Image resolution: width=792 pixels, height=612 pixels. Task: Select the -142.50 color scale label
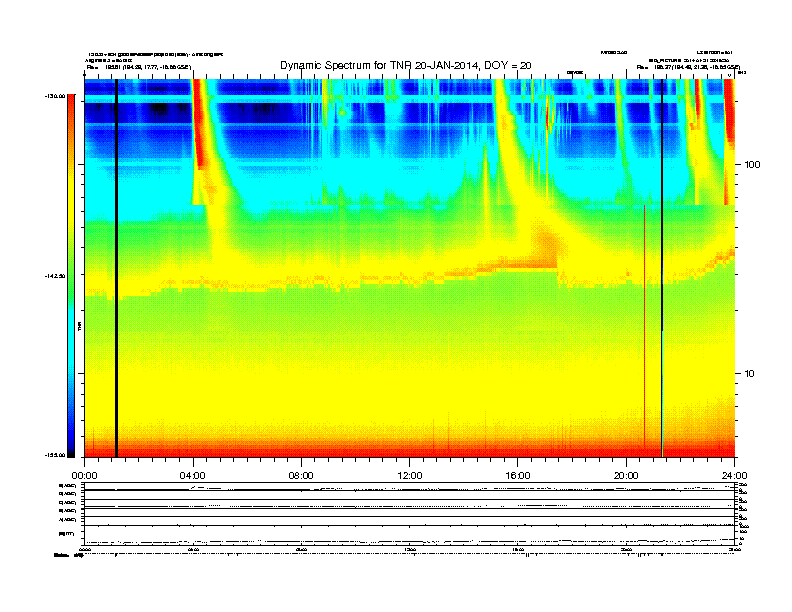55,276
